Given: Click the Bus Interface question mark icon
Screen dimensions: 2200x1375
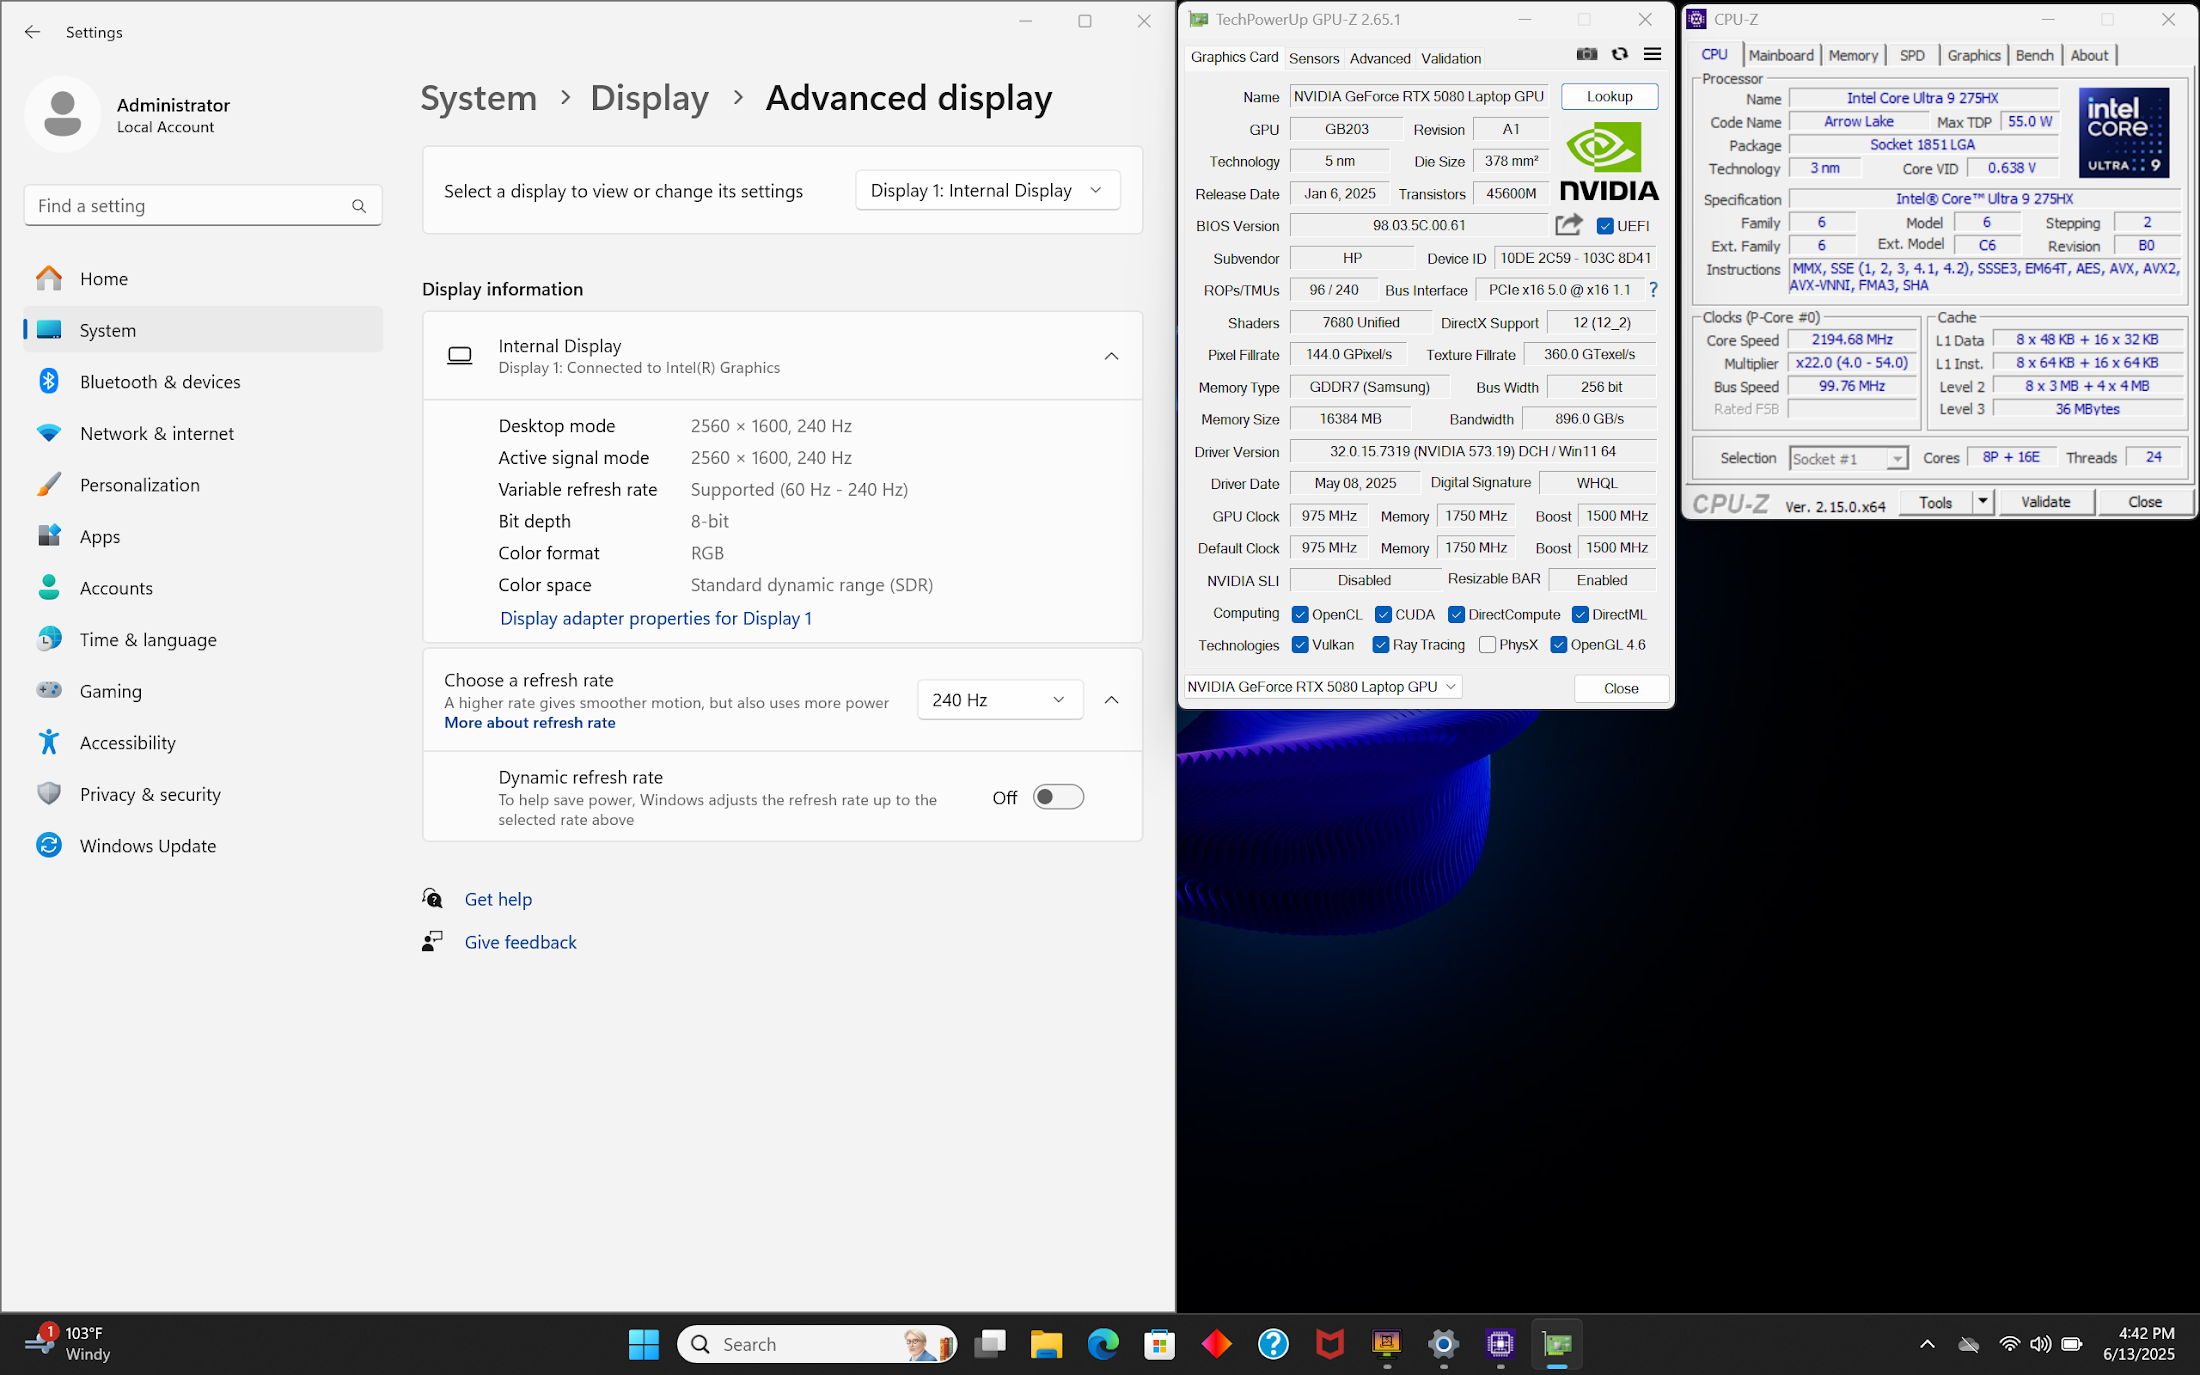Looking at the screenshot, I should pyautogui.click(x=1653, y=290).
